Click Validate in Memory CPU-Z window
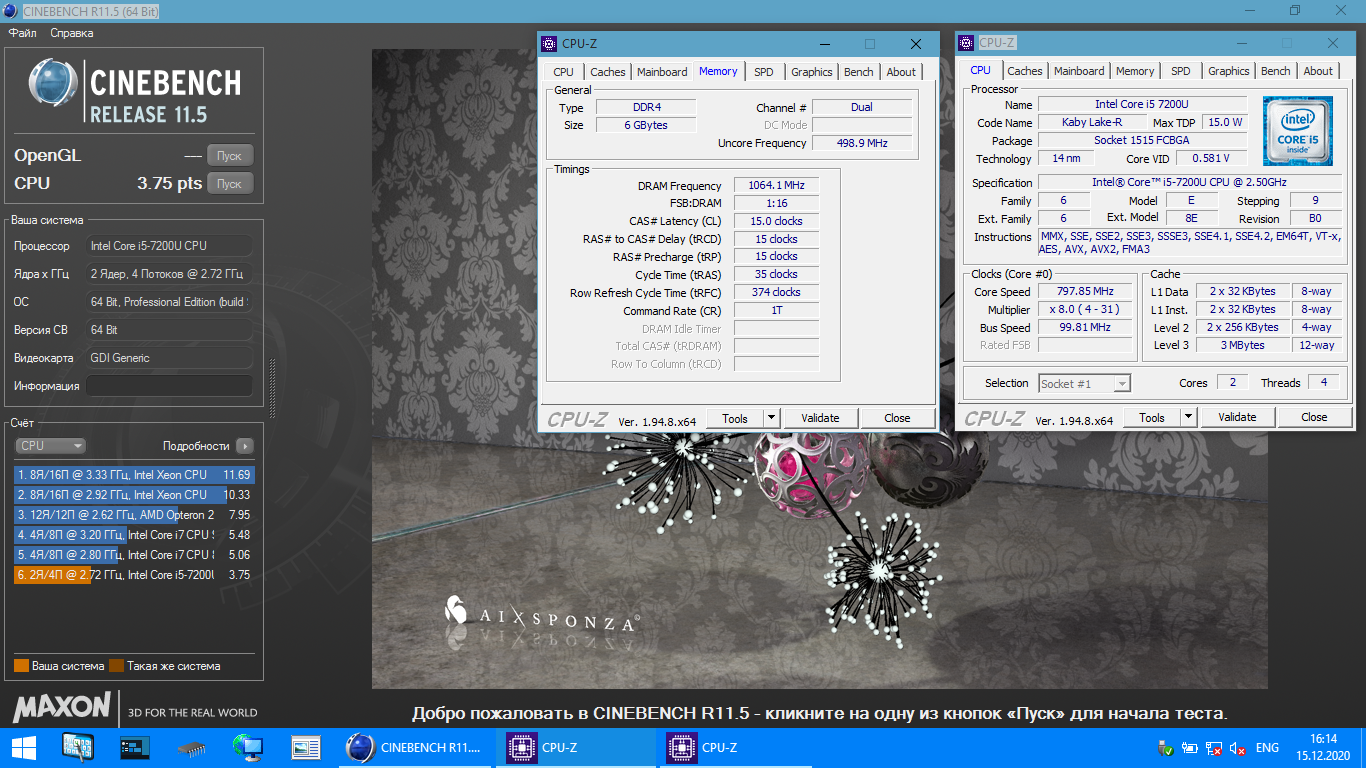 click(821, 418)
